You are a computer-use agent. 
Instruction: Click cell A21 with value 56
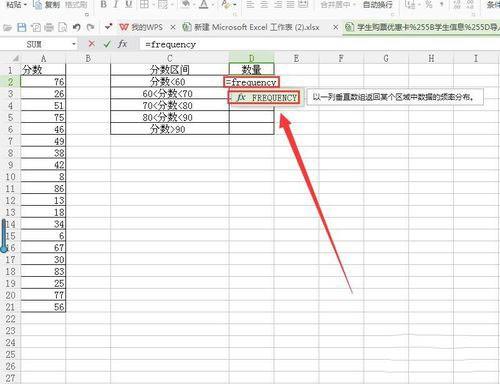pyautogui.click(x=43, y=307)
